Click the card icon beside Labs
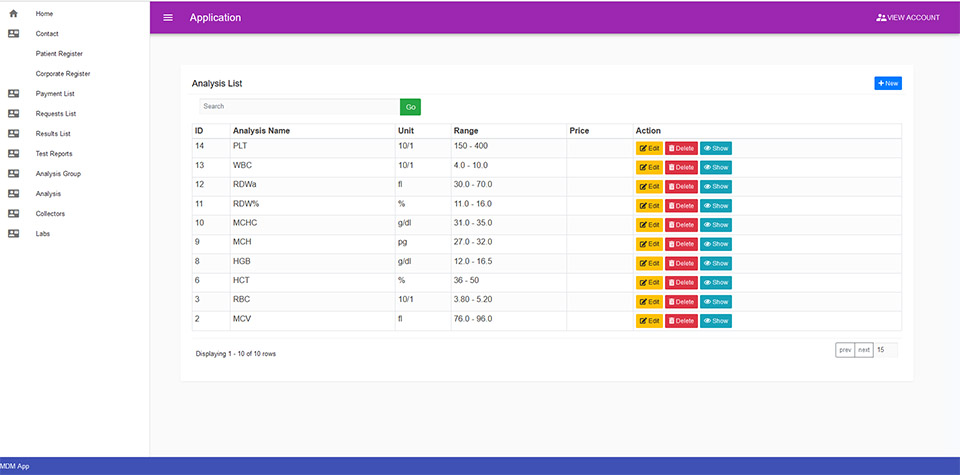960x475 pixels. coord(13,233)
